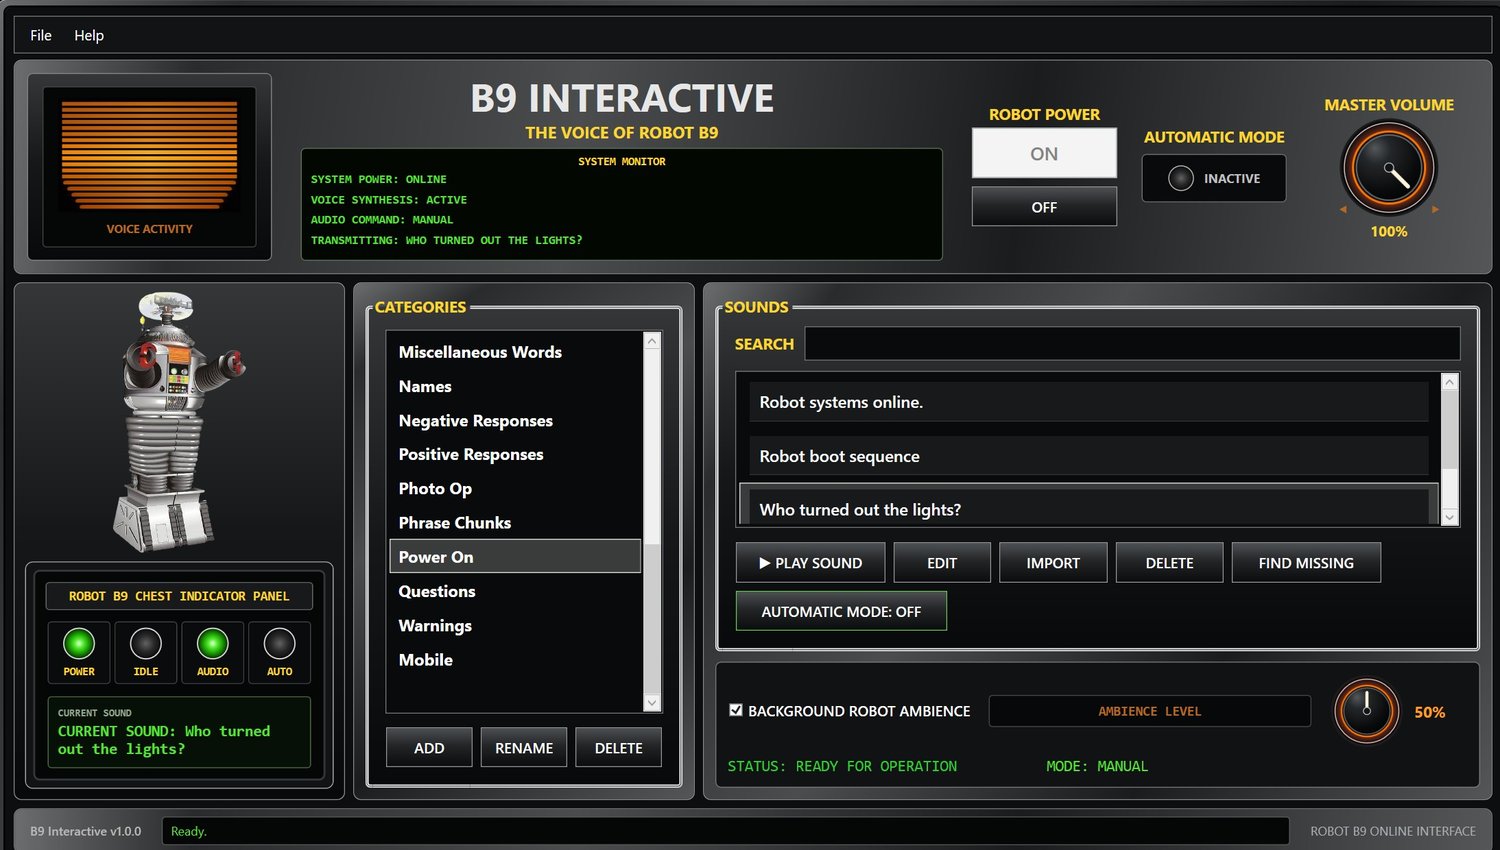The image size is (1500, 850).
Task: Click the left arrow beside Master Volume knob
Action: (x=1343, y=210)
